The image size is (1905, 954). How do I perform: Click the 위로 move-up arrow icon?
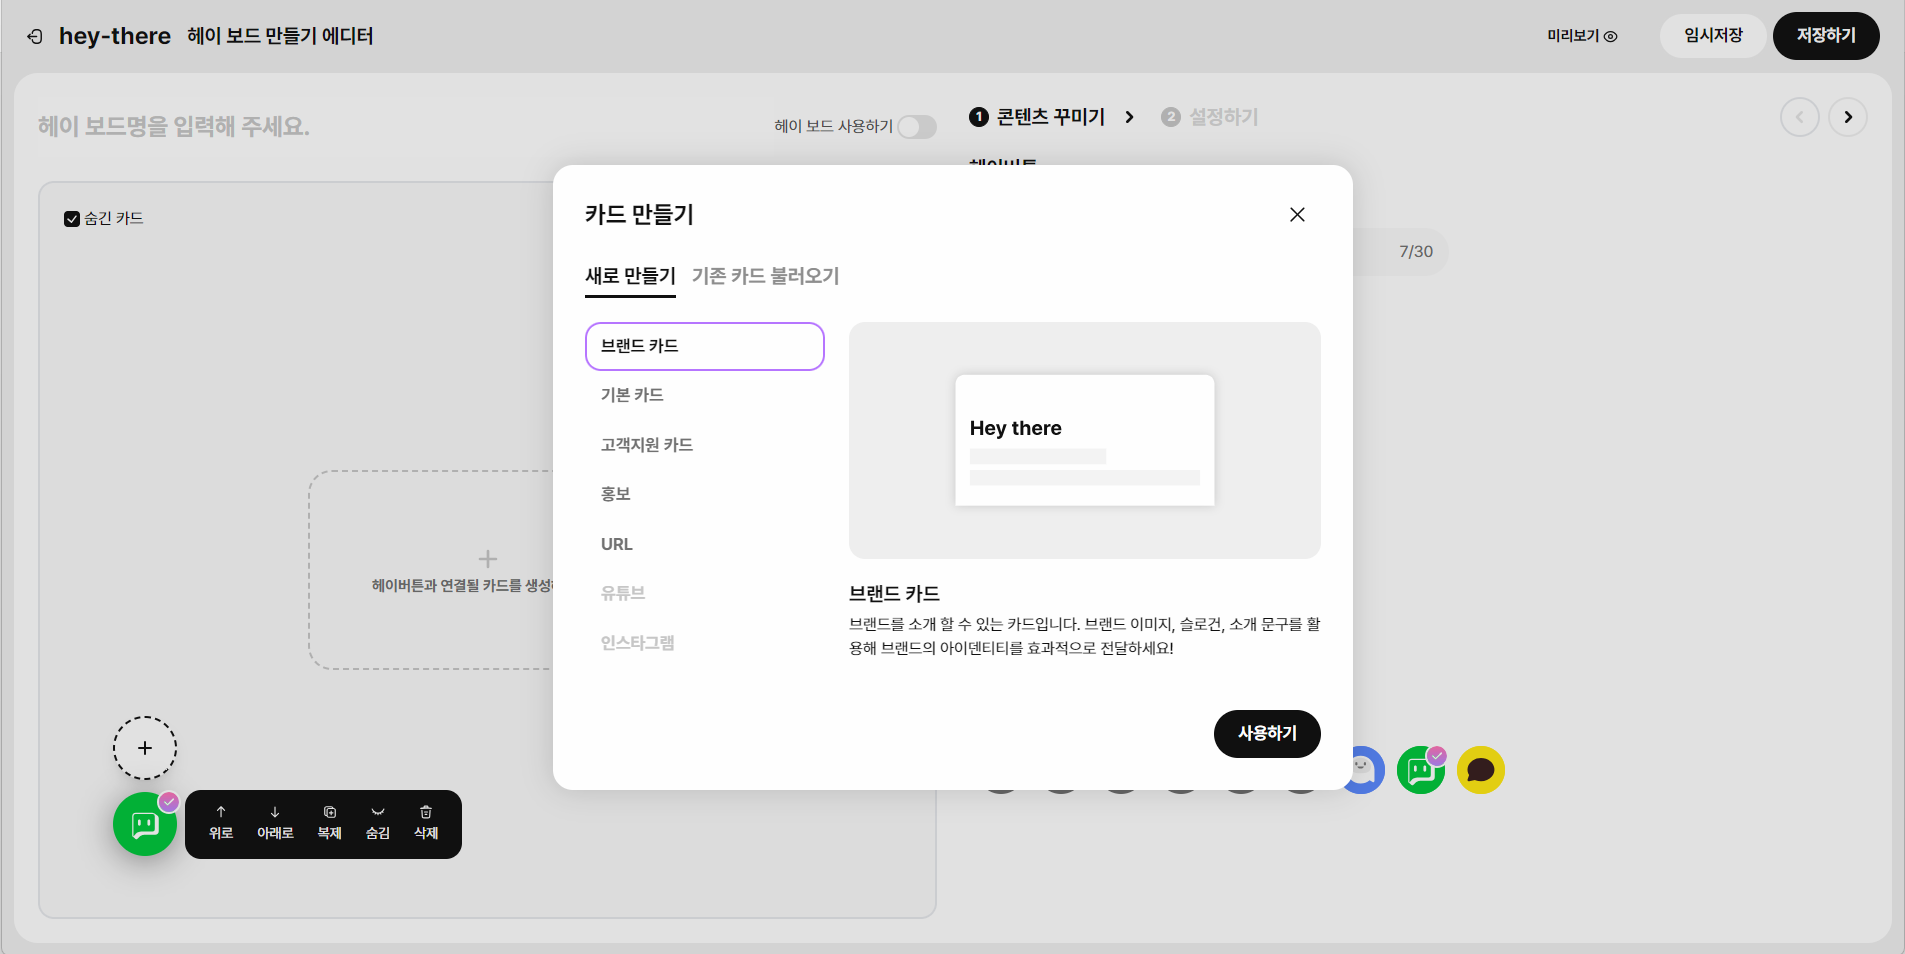(x=221, y=812)
